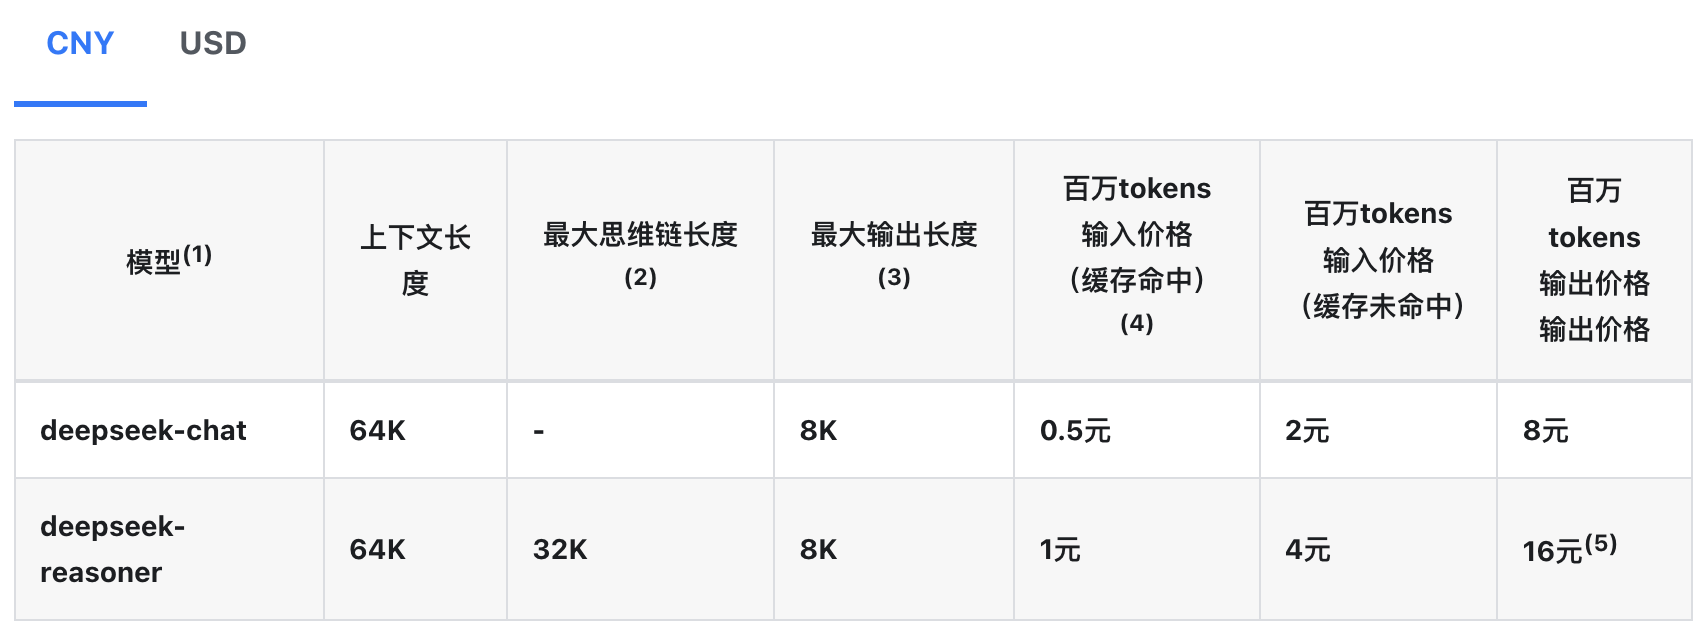The image size is (1702, 632).
Task: Select the 4元 cache miss price cell
Action: tap(1378, 549)
